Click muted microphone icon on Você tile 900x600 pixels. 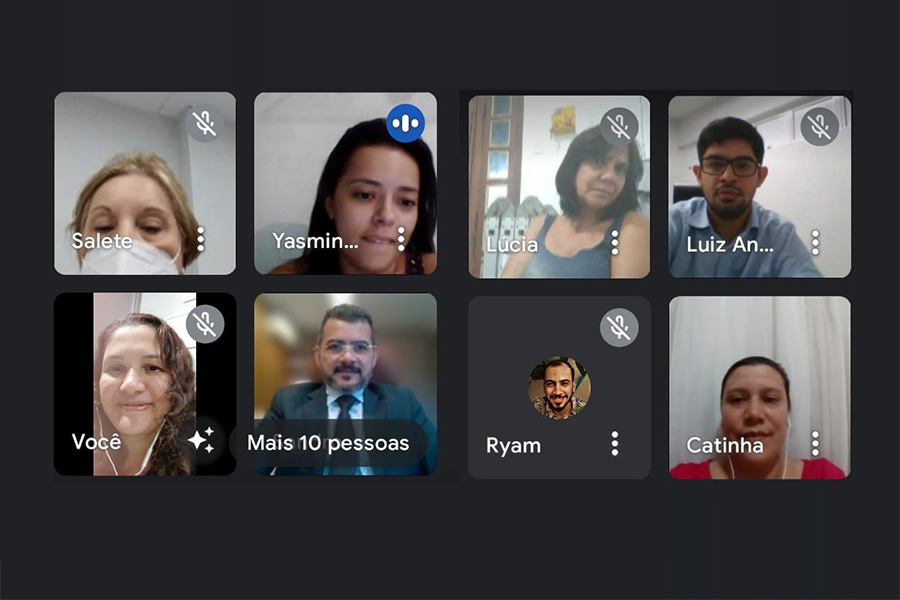coord(205,324)
